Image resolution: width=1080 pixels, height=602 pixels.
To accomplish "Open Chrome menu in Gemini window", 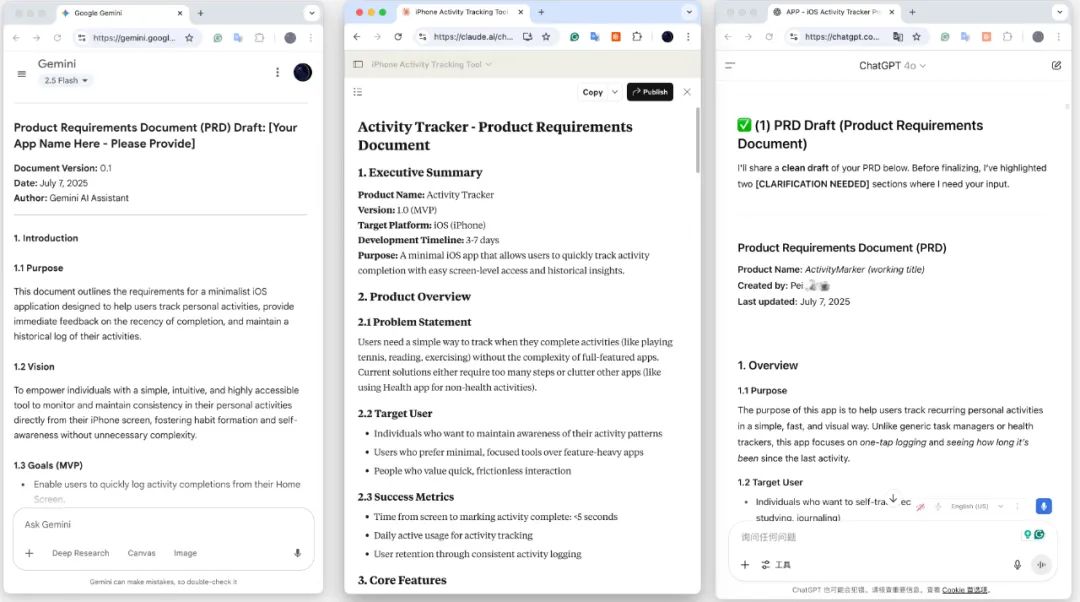I will pyautogui.click(x=311, y=38).
